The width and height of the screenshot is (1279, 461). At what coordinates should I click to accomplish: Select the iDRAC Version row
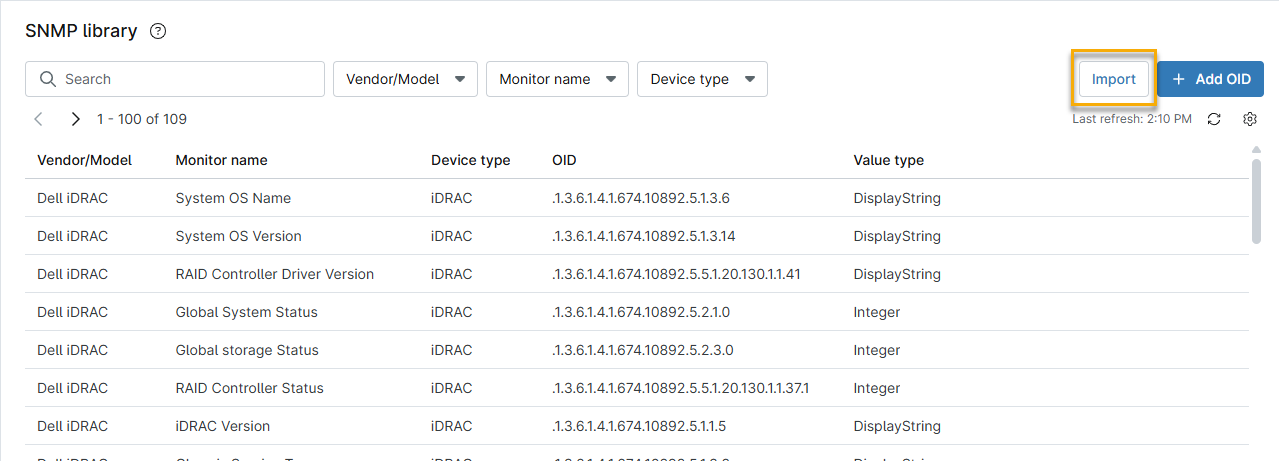click(x=637, y=426)
